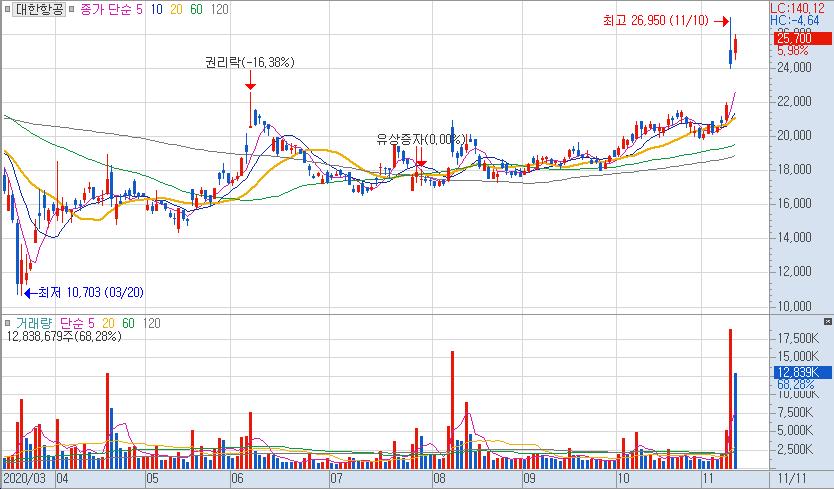Screen dimensions: 834x489
Task: Select the yellow 20-day price average label
Action: point(176,9)
